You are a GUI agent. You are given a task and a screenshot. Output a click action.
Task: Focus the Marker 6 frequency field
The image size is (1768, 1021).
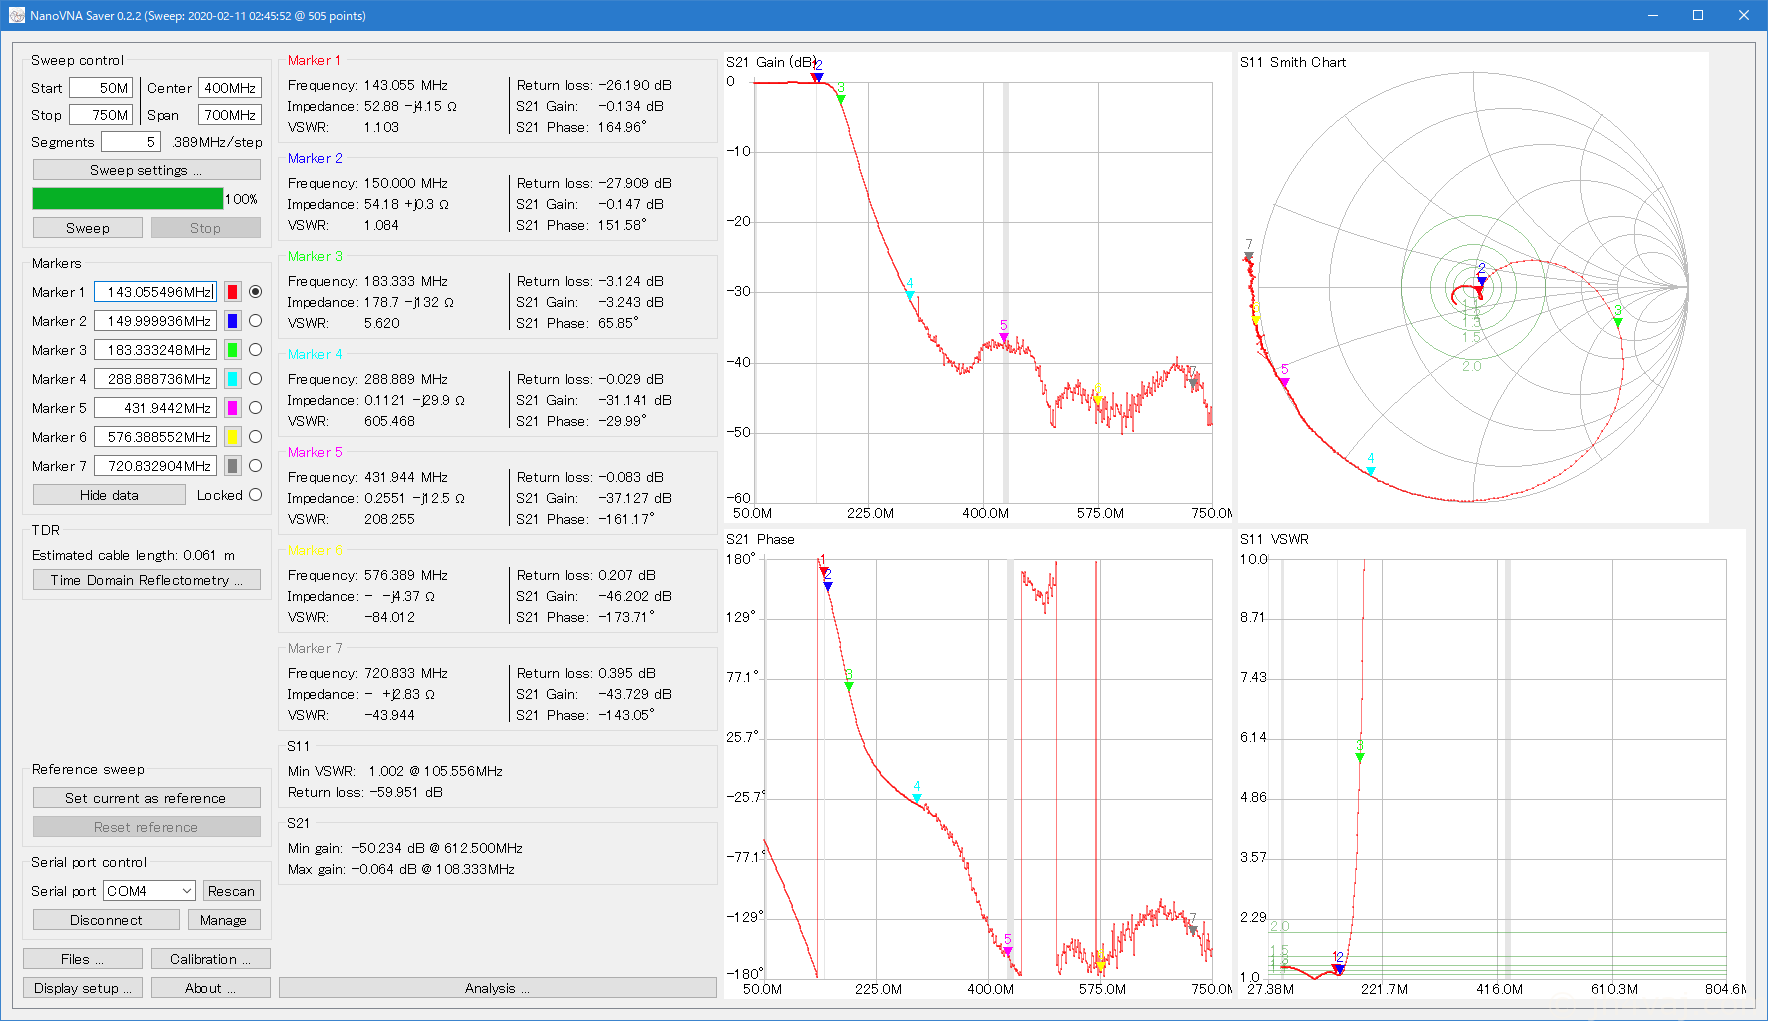155,437
